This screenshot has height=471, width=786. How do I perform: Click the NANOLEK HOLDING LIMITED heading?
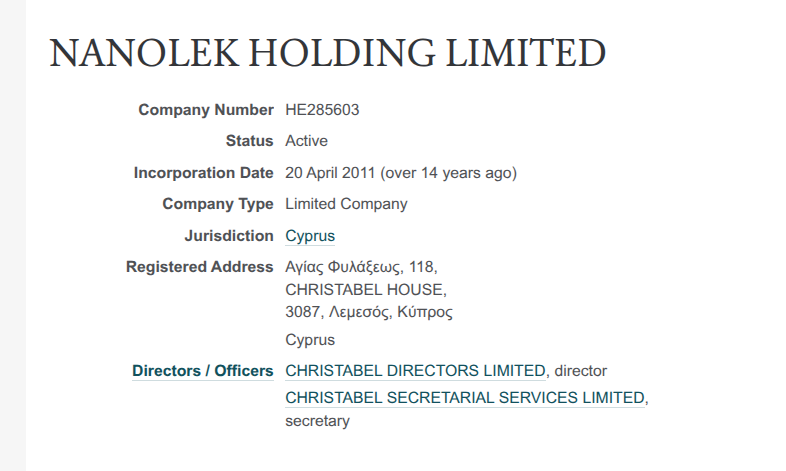328,52
